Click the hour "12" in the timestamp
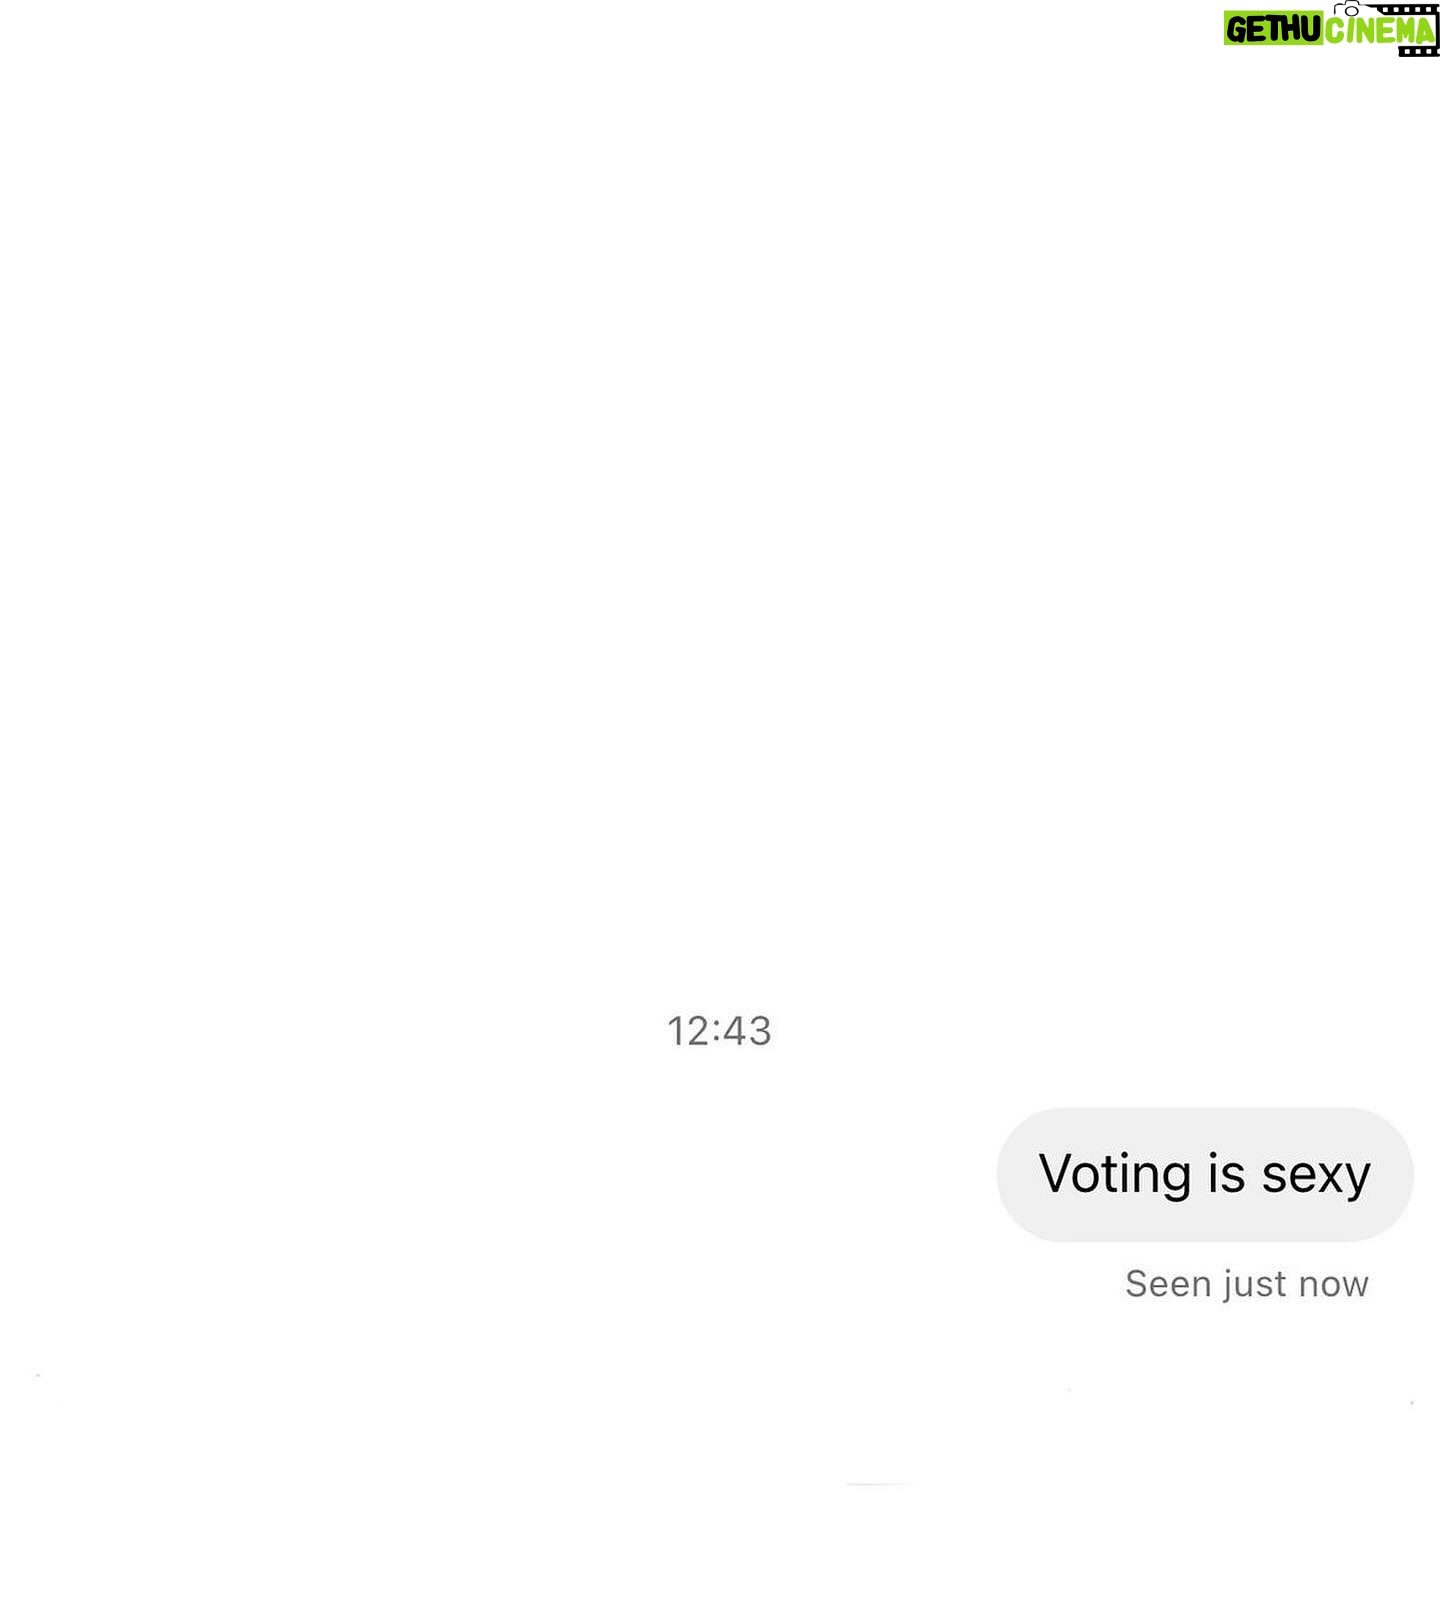1440x1624 pixels. (x=689, y=1031)
